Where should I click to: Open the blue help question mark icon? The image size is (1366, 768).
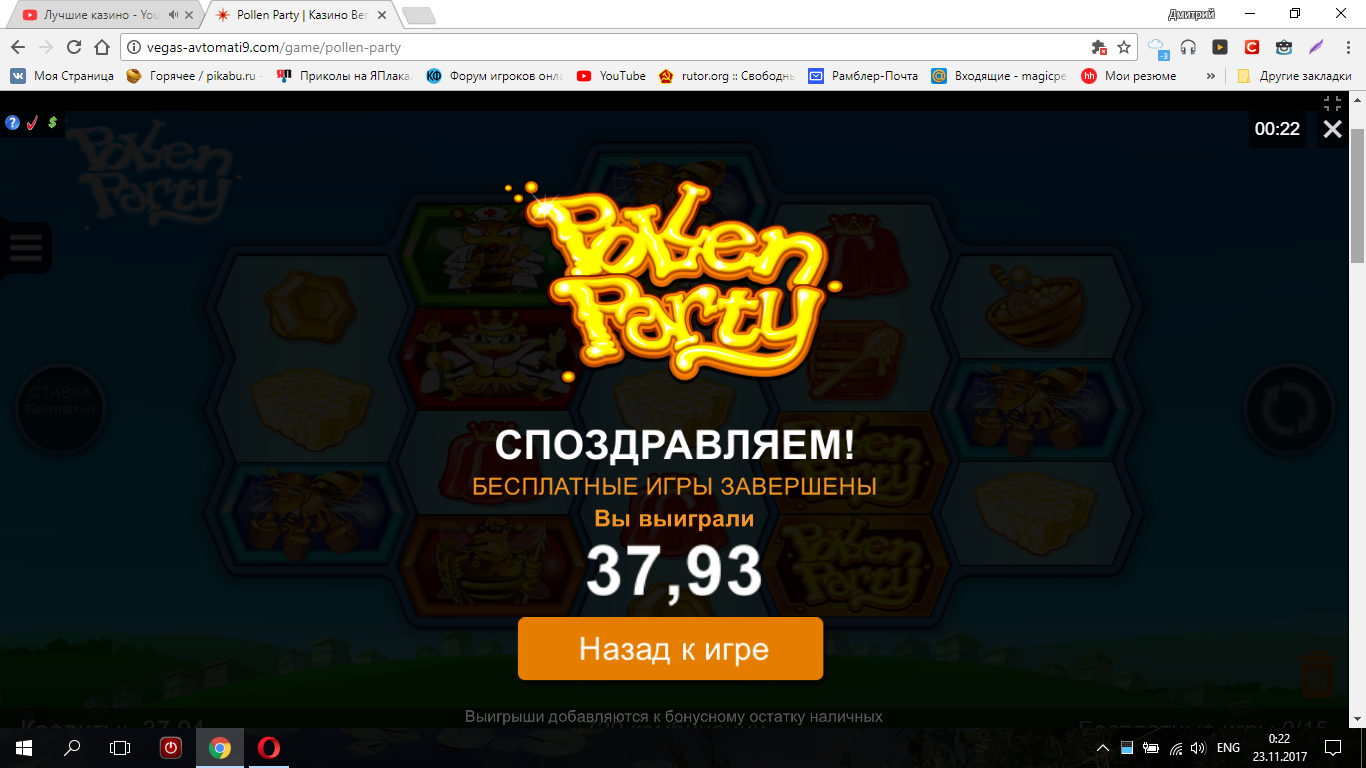12,122
